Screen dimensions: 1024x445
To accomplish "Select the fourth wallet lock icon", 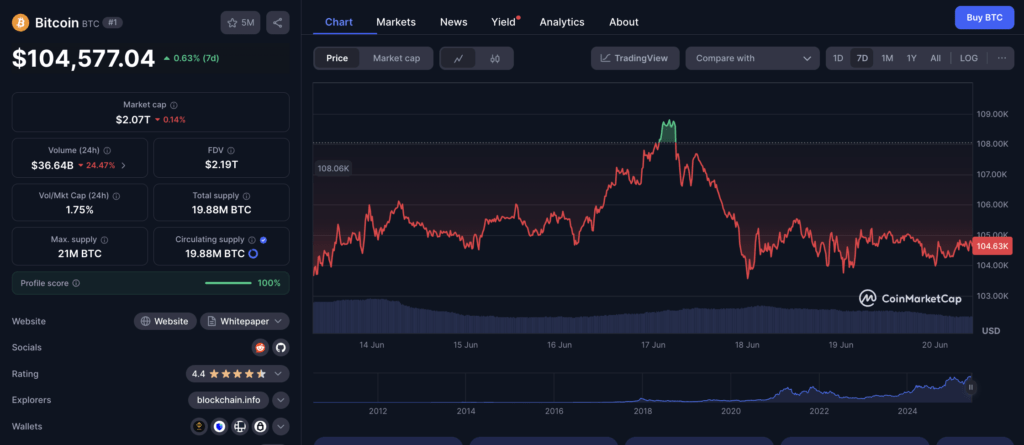I will tap(261, 427).
